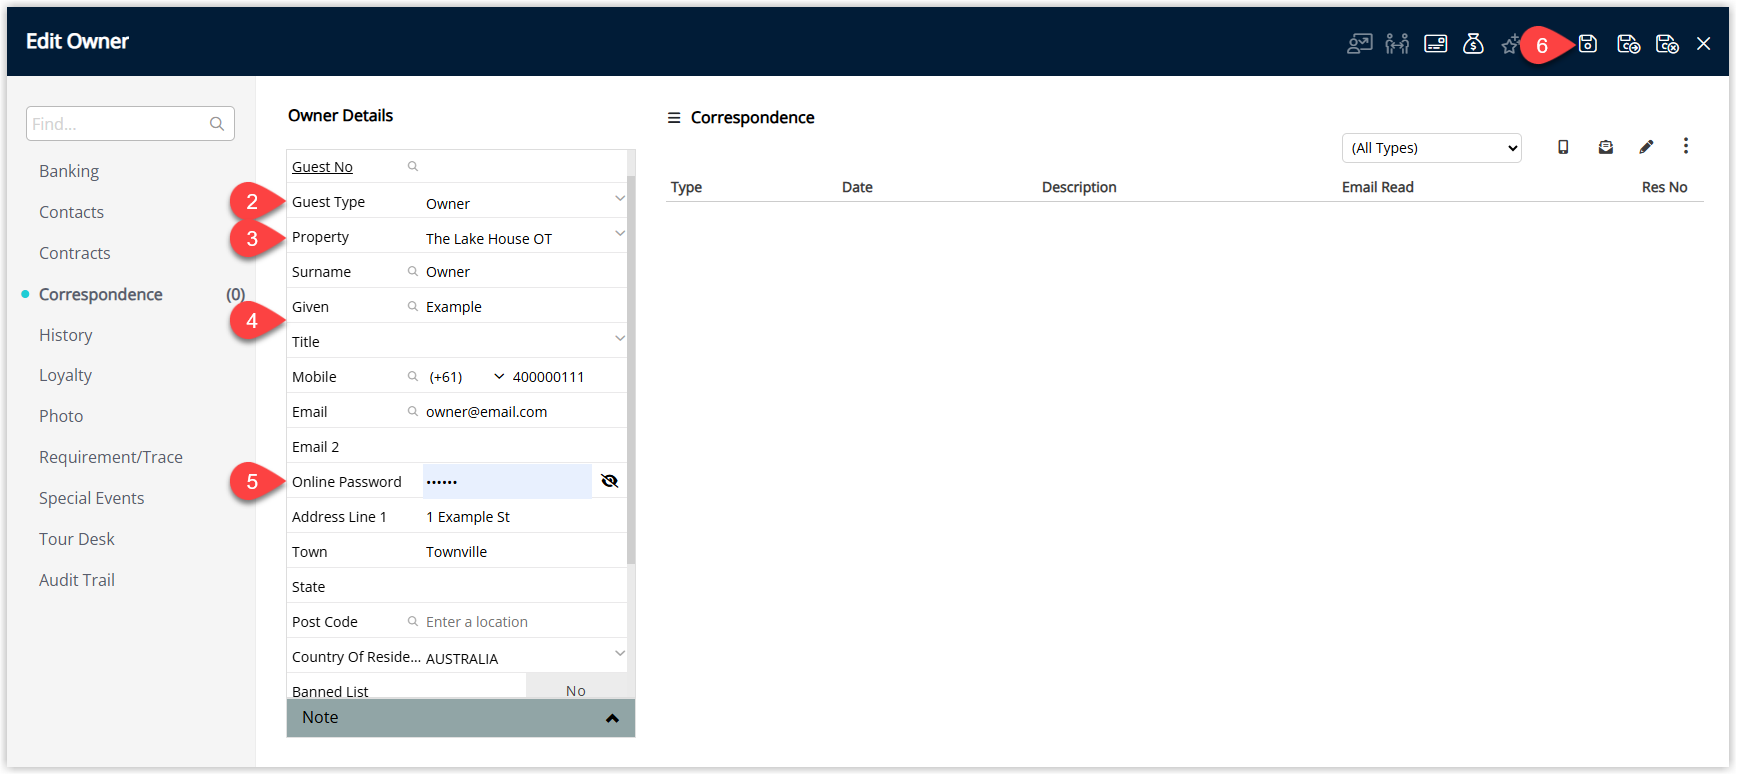Select Correspondence in the sidebar
Image resolution: width=1737 pixels, height=775 pixels.
click(x=101, y=294)
